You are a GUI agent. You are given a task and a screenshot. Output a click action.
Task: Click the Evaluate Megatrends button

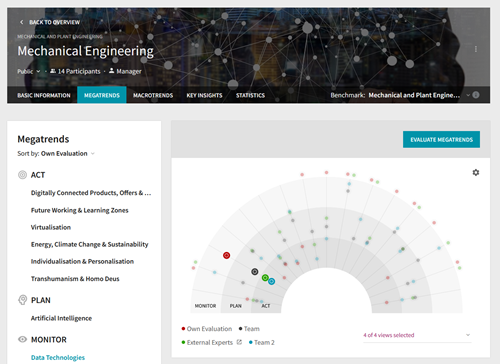coord(441,139)
